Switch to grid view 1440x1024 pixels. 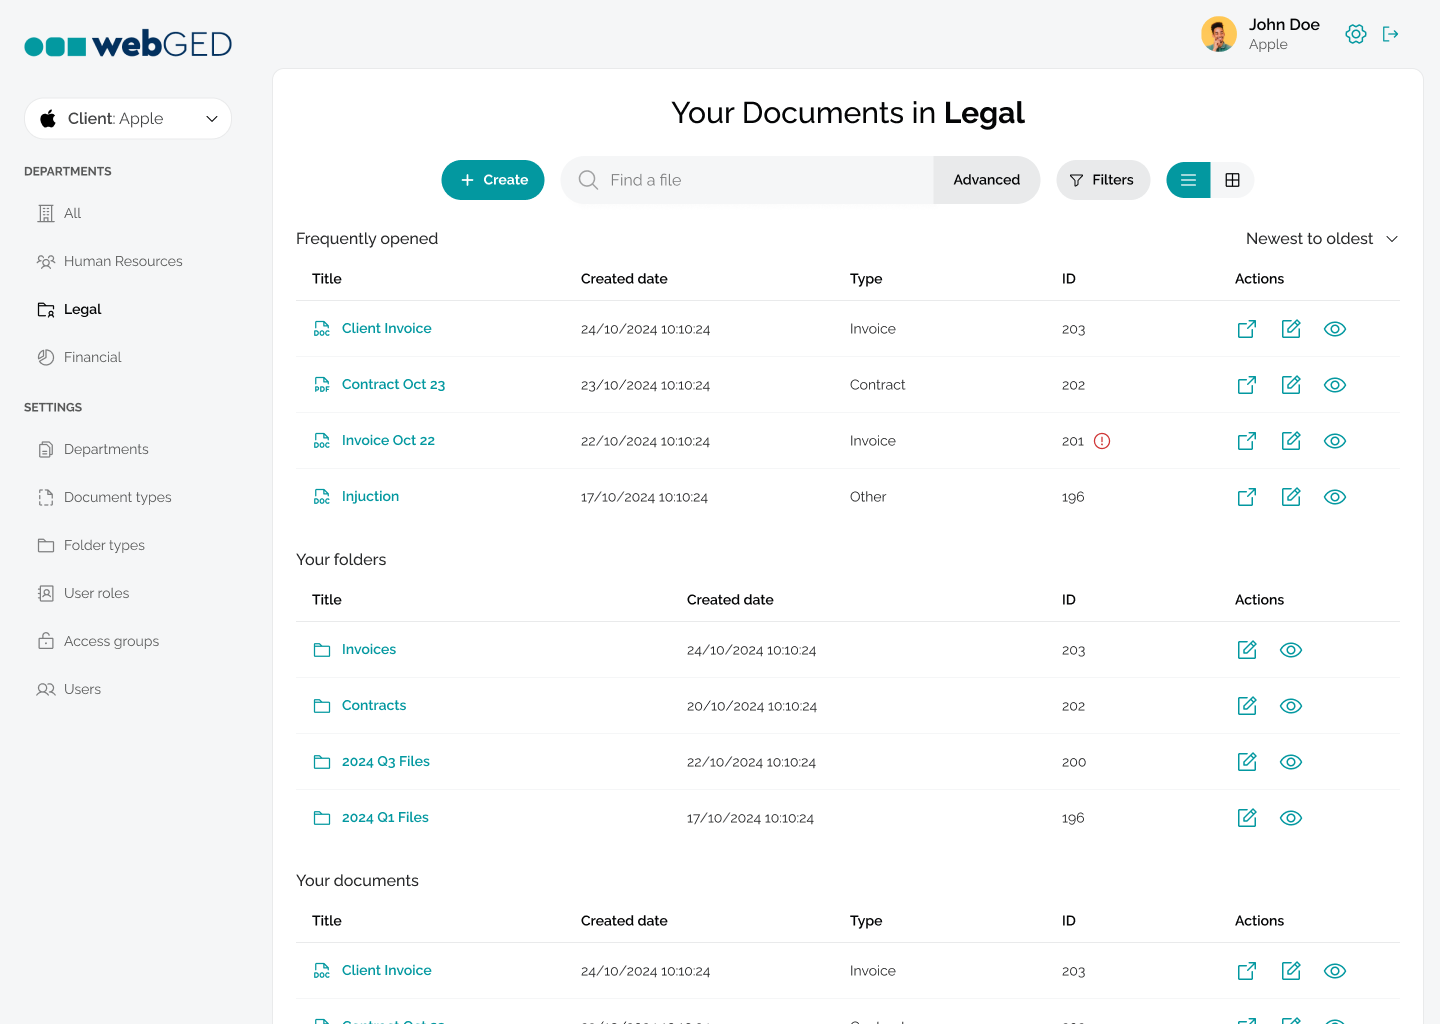click(x=1233, y=180)
